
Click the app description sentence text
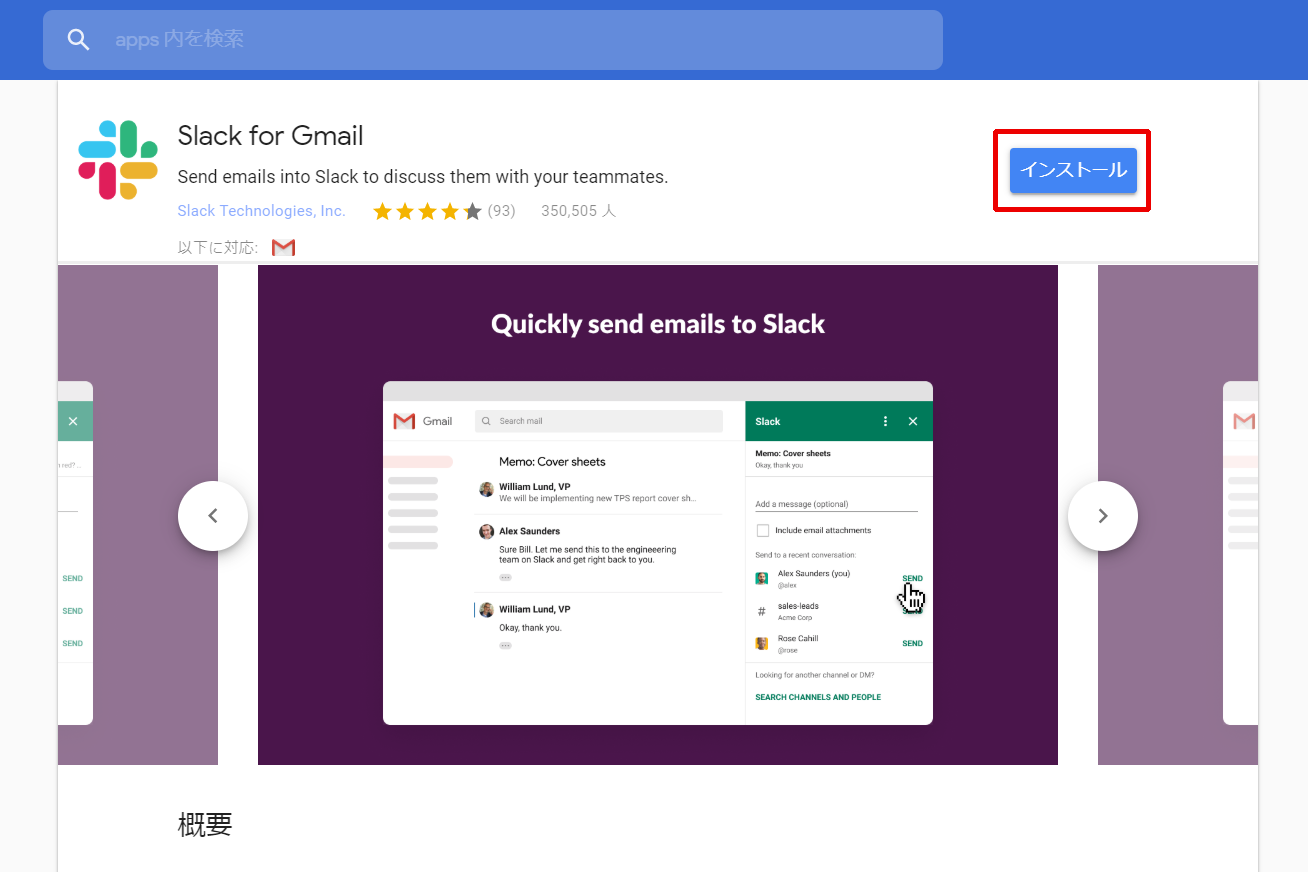423,177
